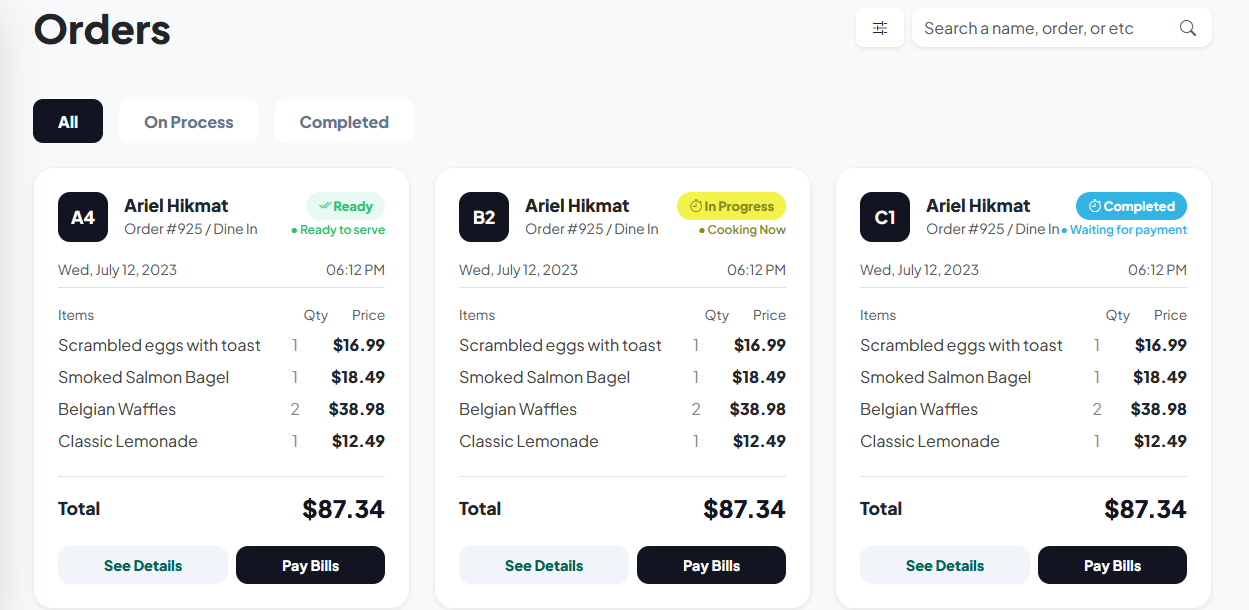
Task: Click the blue Completed status badge
Action: 1131,206
